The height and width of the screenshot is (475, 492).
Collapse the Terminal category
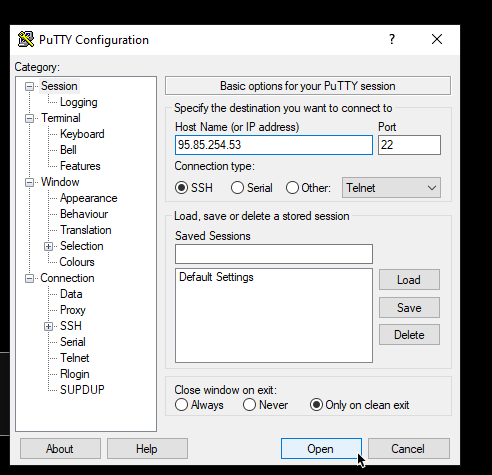coord(29,118)
